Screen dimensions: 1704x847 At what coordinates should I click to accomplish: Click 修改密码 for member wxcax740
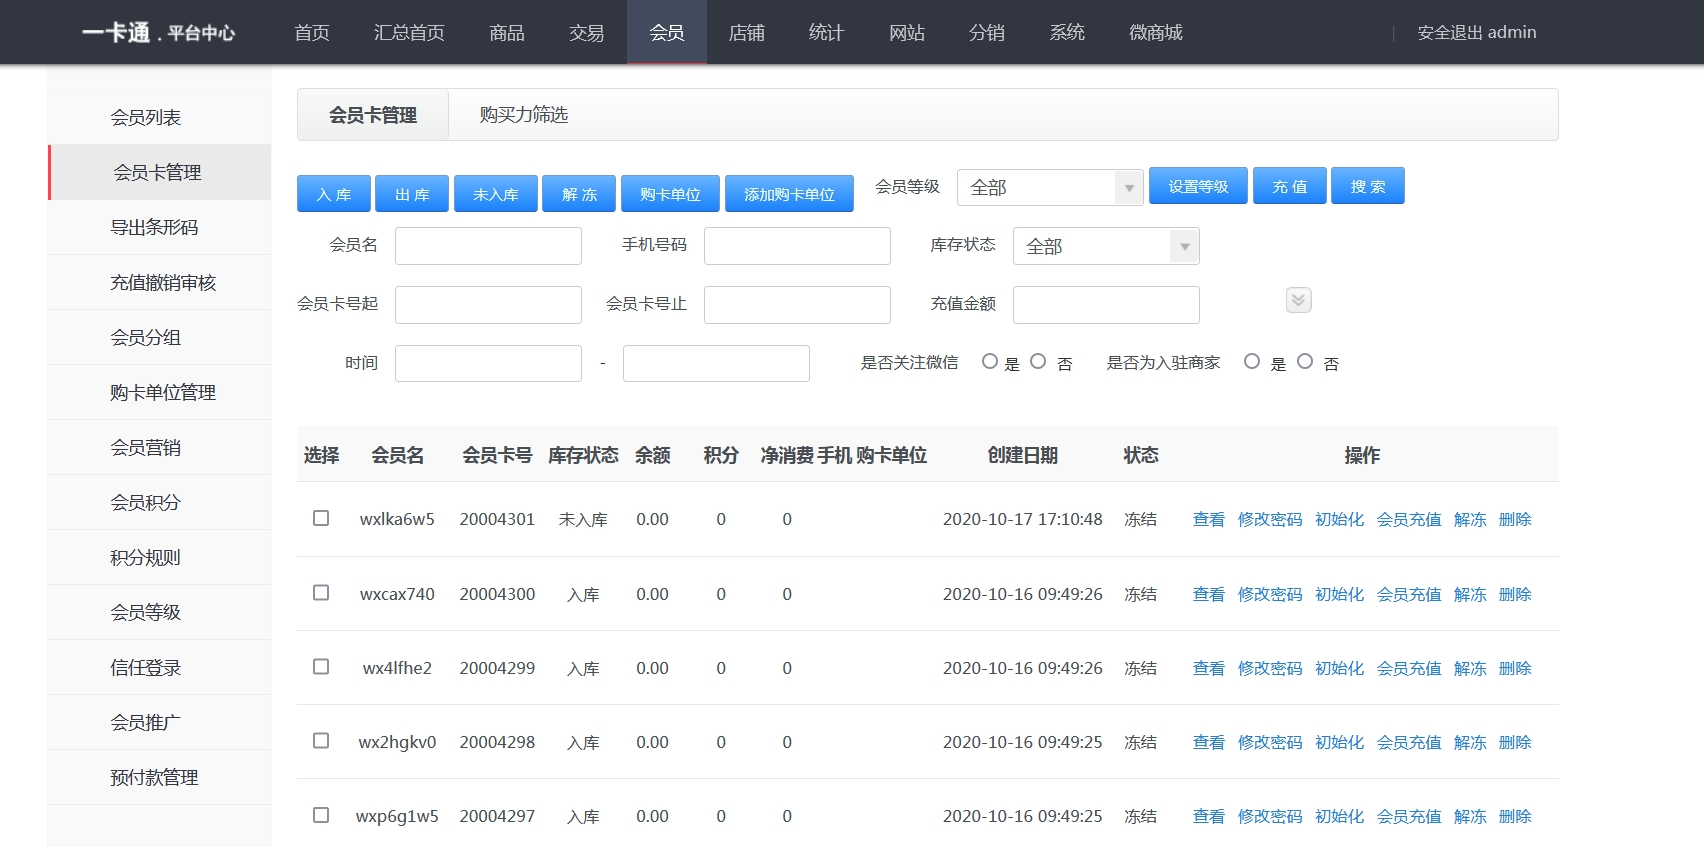[x=1270, y=594]
